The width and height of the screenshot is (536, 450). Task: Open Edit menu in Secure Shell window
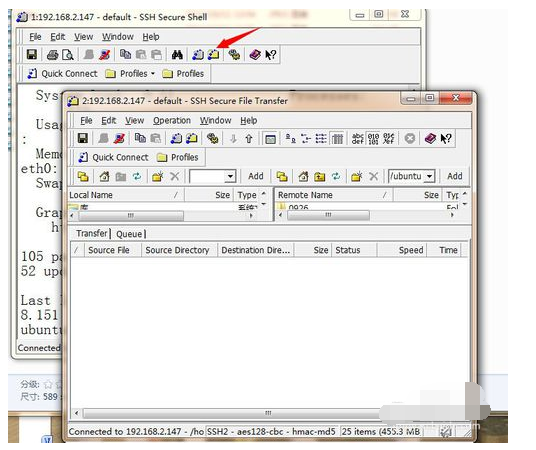tap(57, 37)
